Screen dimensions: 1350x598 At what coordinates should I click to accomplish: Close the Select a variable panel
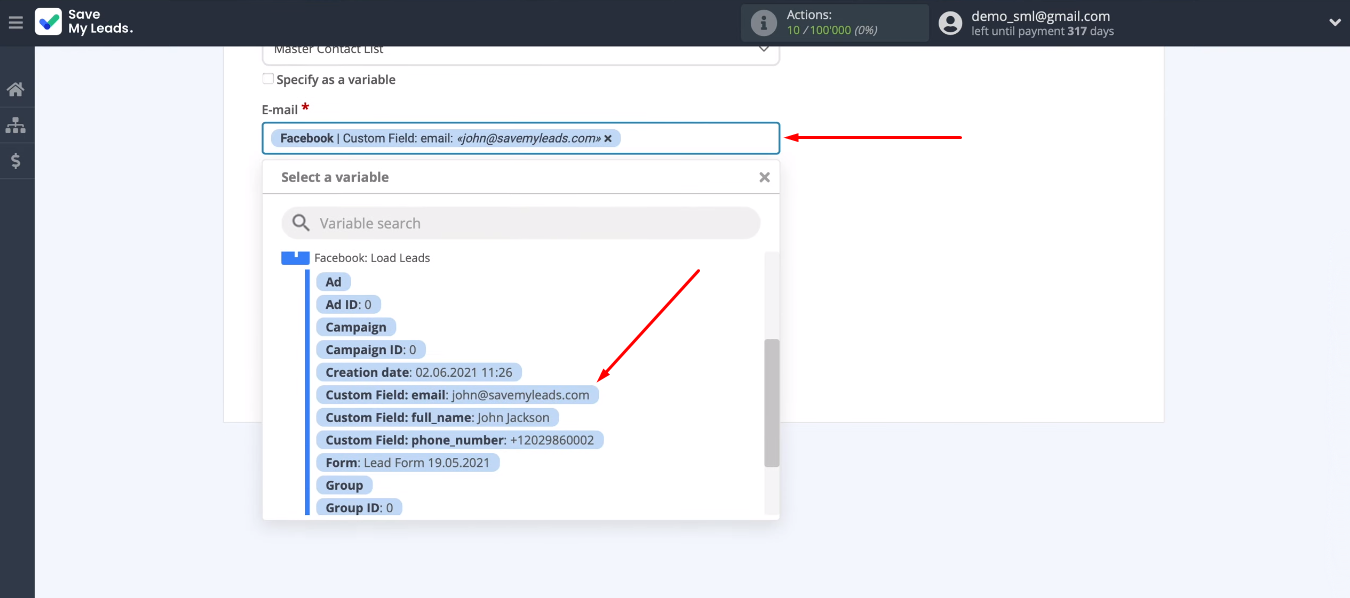point(764,177)
